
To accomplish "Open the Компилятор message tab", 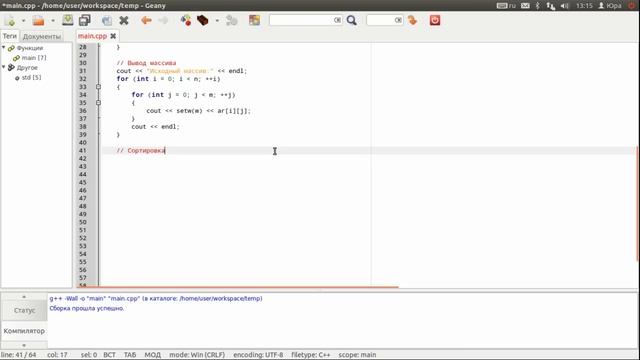I will pos(24,331).
